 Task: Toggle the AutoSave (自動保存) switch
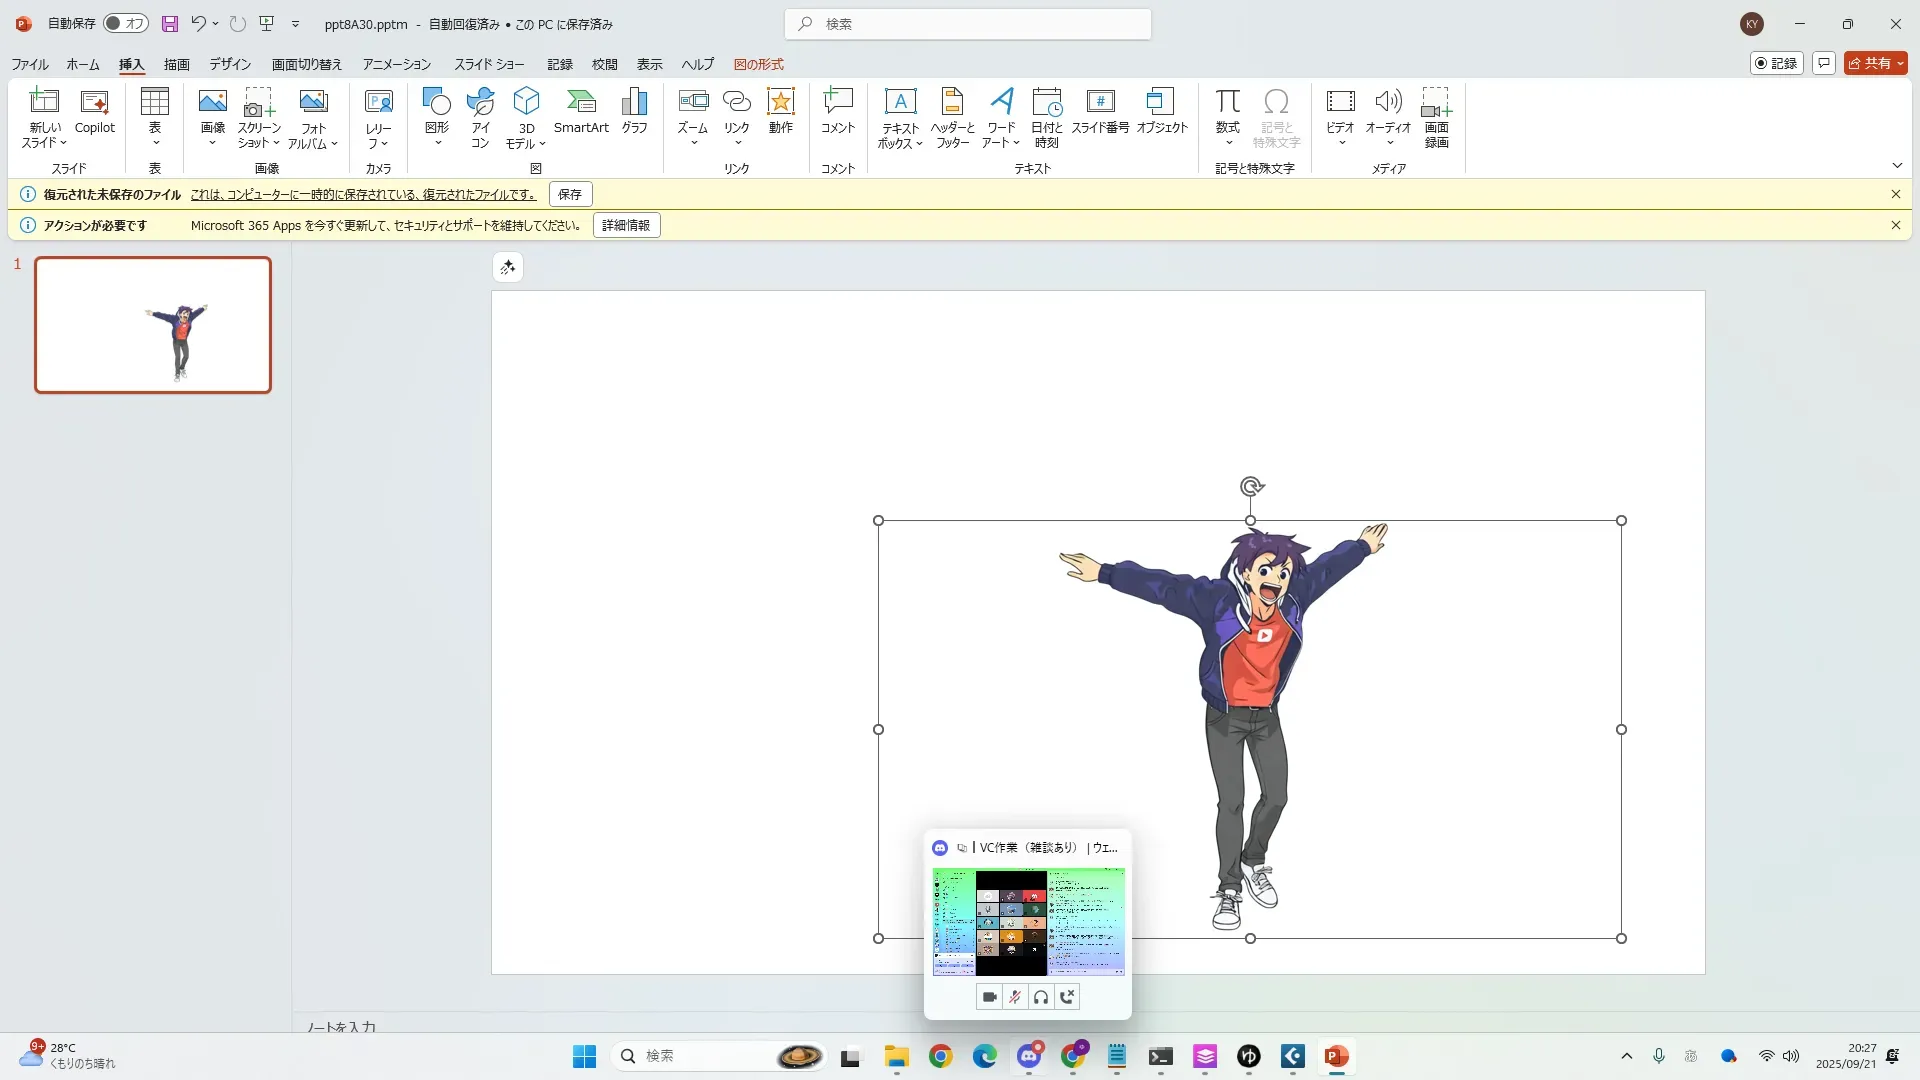point(126,23)
